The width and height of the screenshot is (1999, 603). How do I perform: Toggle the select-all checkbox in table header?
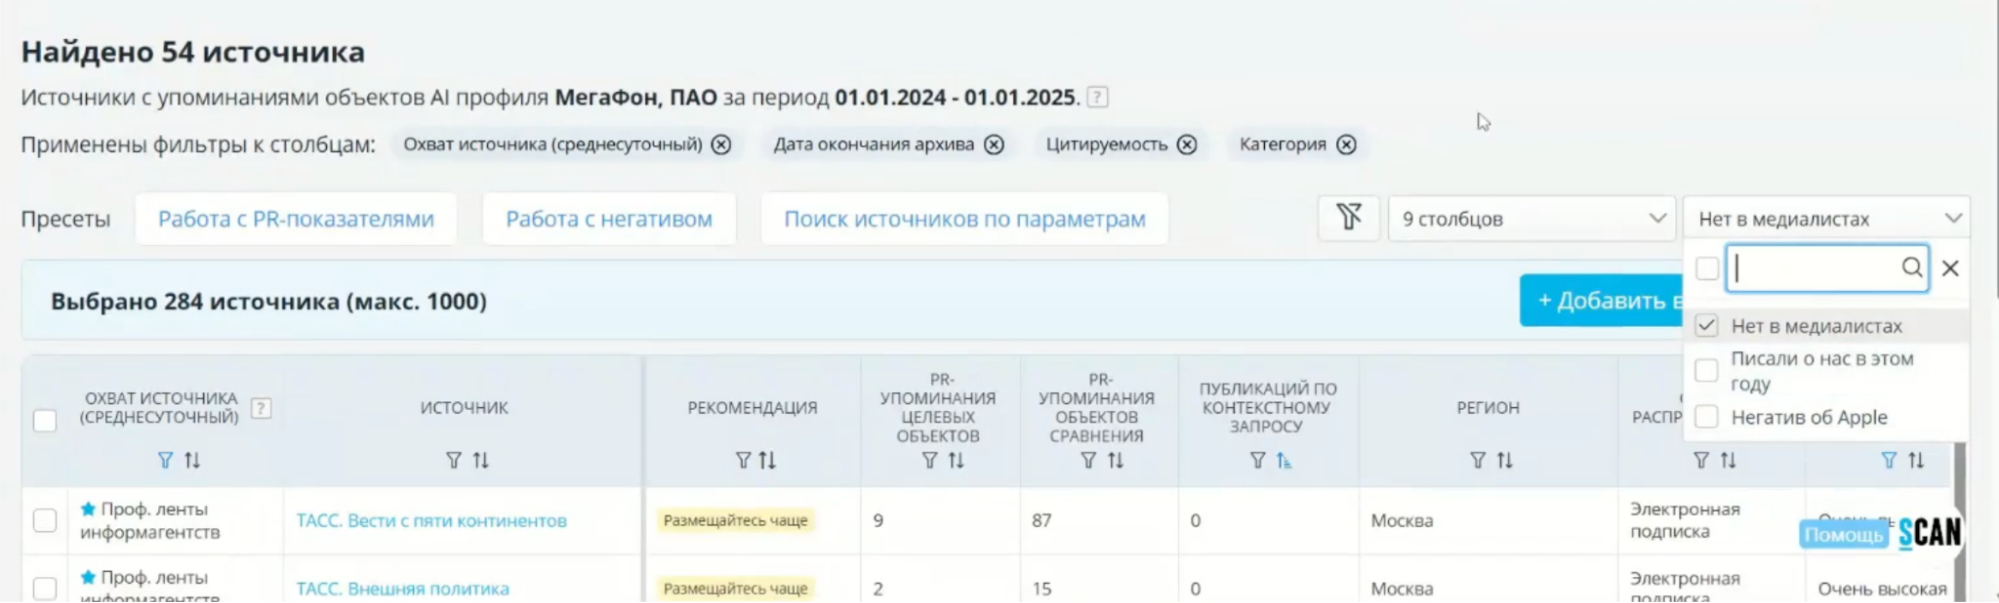(x=45, y=420)
